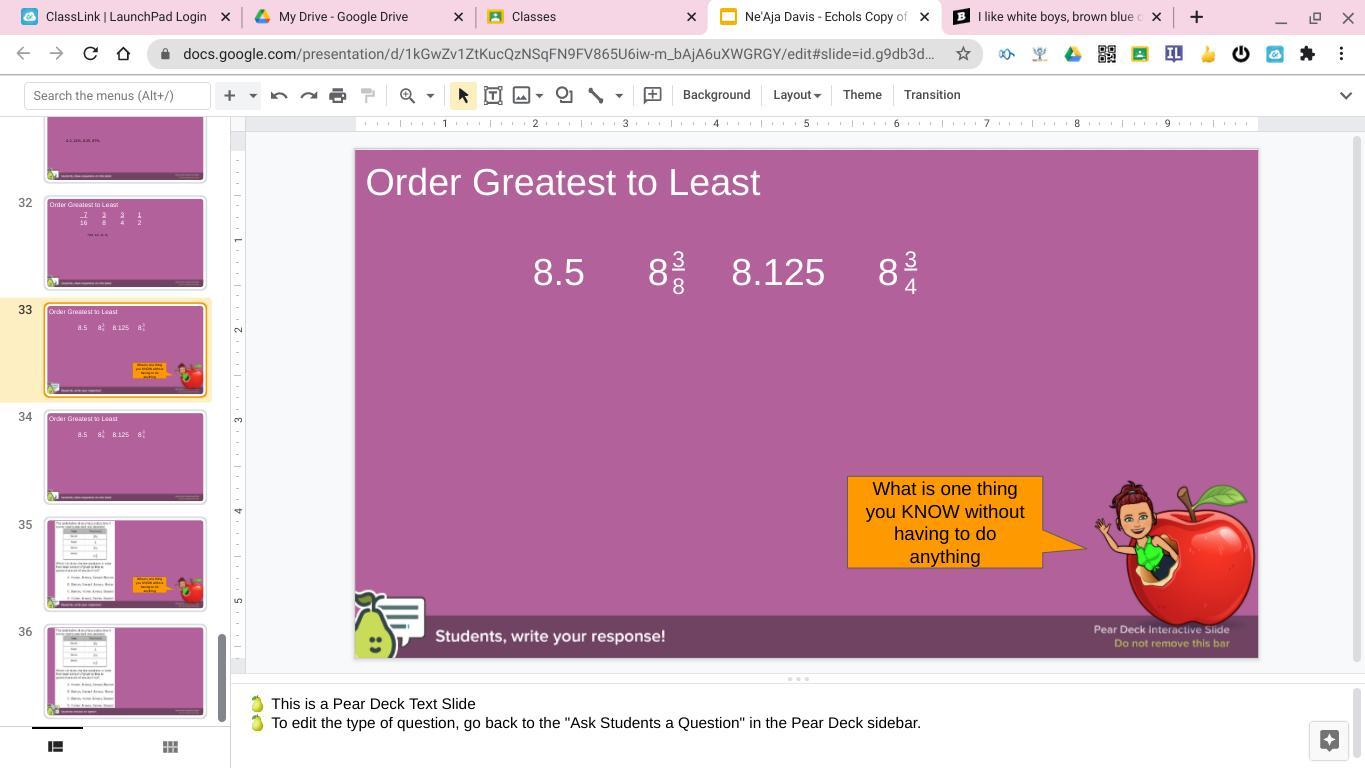Click the browser Home icon
Screen dimensions: 1365x768
pyautogui.click(x=123, y=54)
